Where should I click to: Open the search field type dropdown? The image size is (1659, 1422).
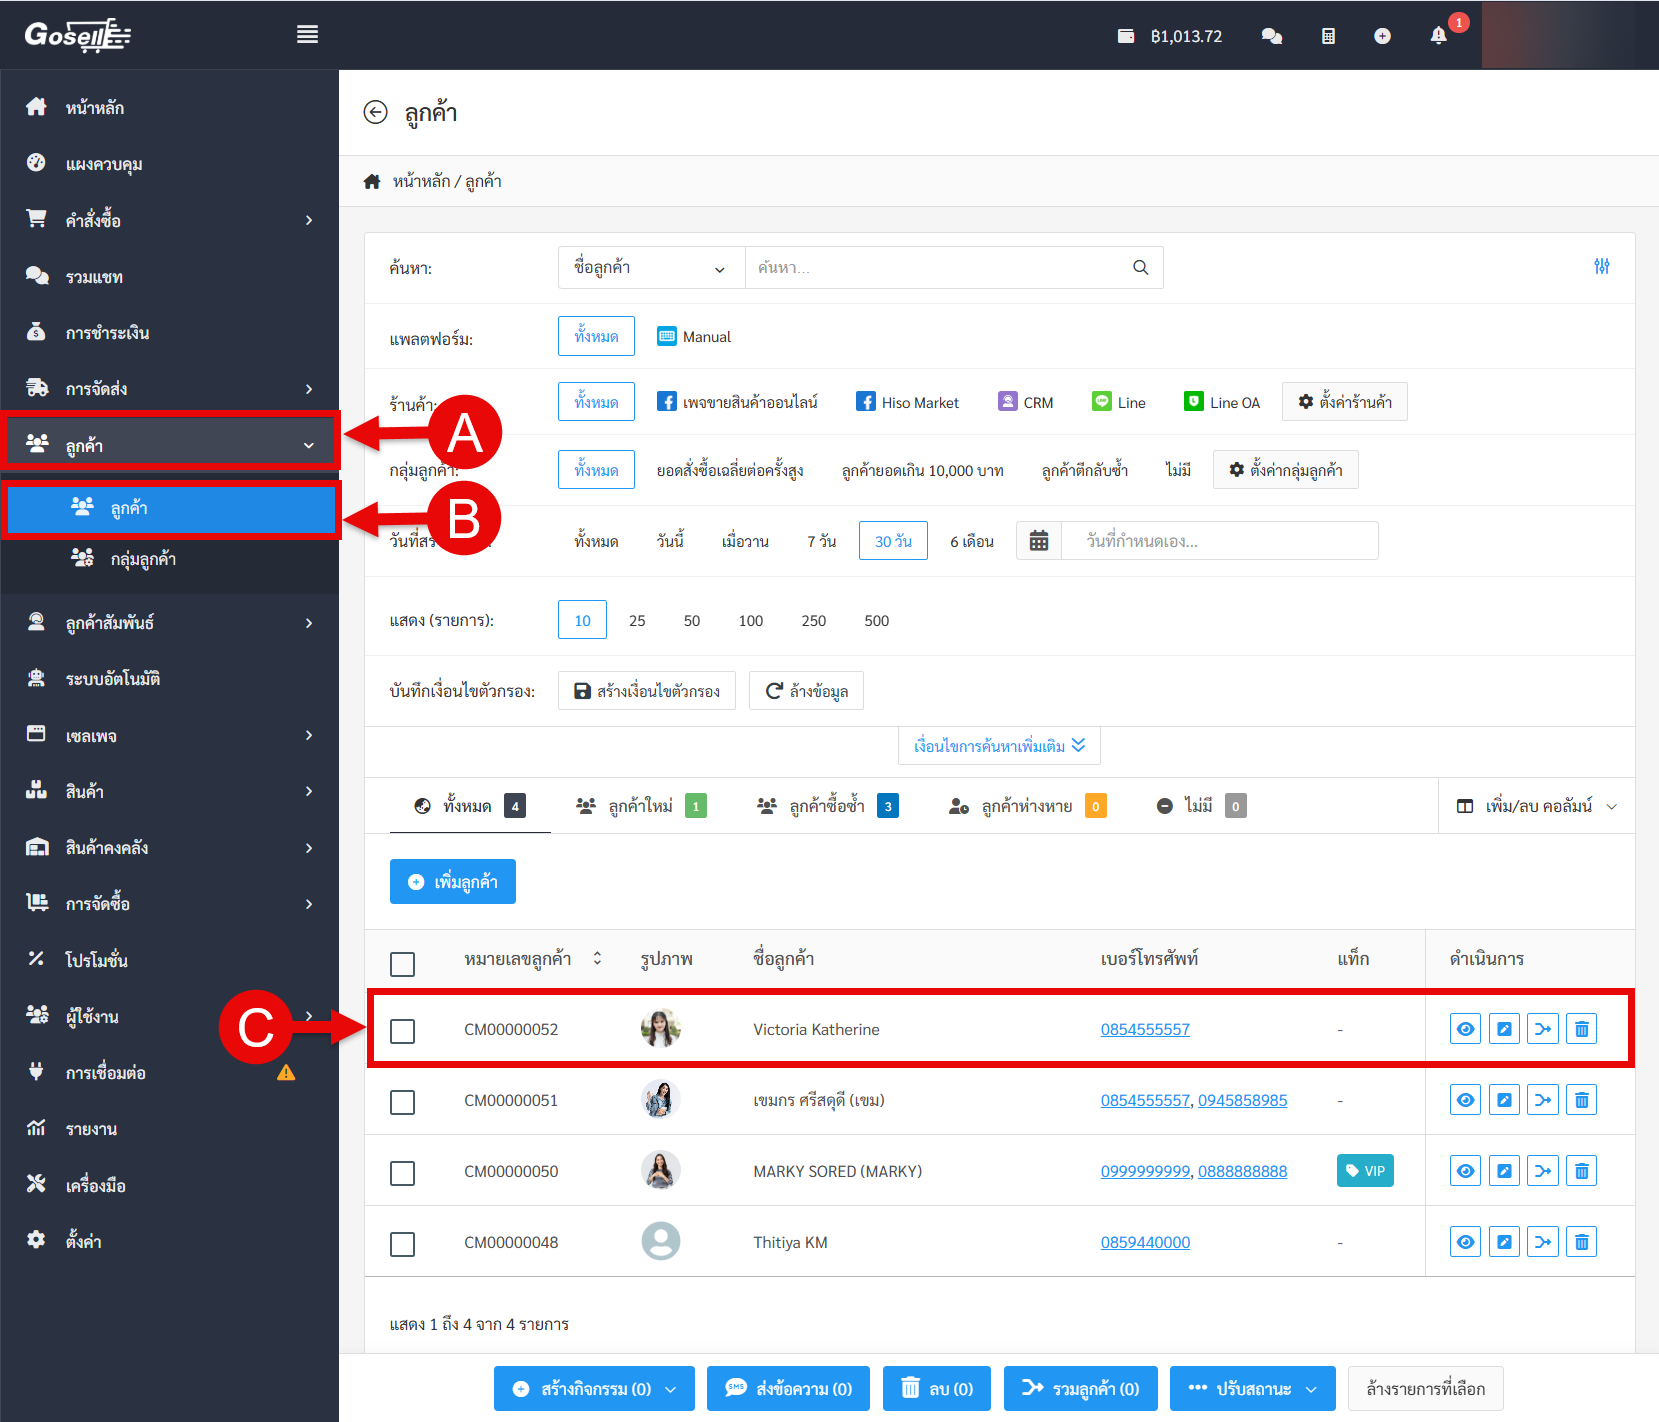tap(650, 268)
